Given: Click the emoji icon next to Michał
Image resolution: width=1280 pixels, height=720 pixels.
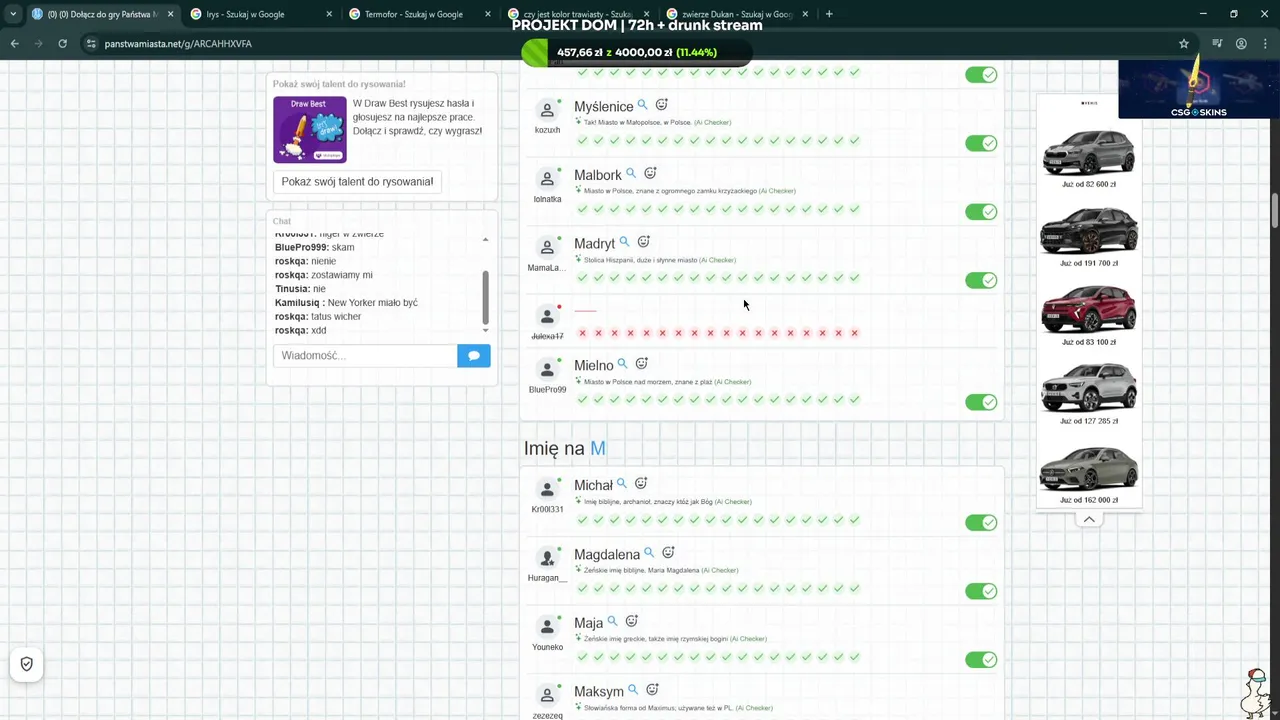Looking at the screenshot, I should [x=641, y=484].
